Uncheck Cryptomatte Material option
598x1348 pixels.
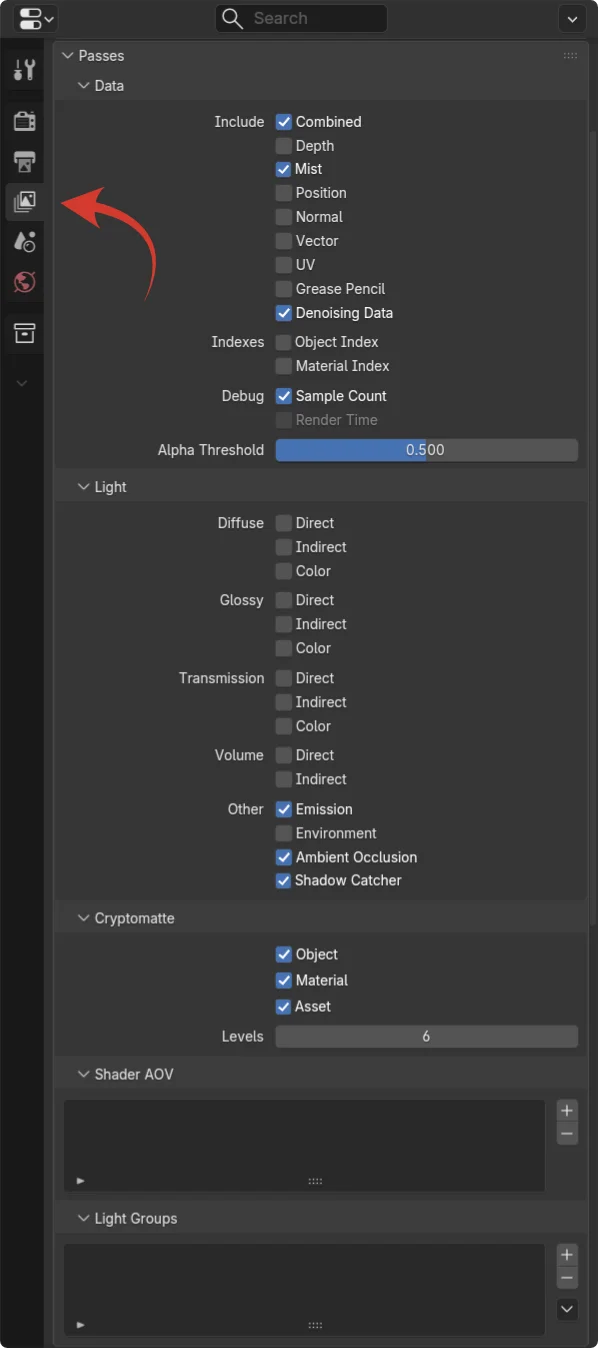[284, 980]
